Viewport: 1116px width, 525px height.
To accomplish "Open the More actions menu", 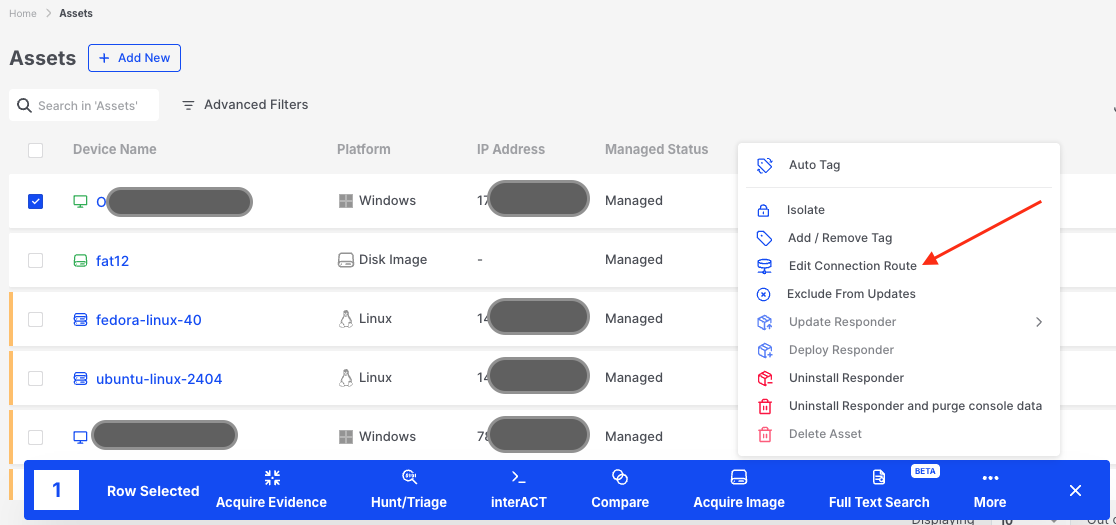I will [x=990, y=488].
